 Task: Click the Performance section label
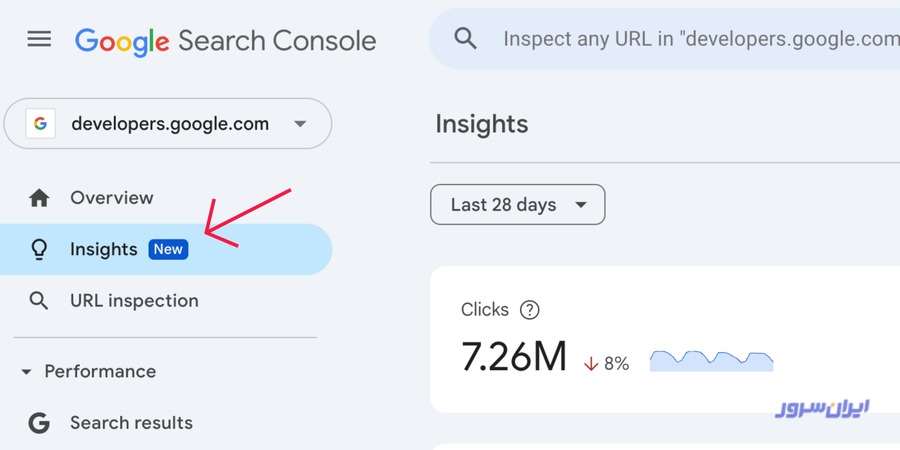tap(100, 371)
